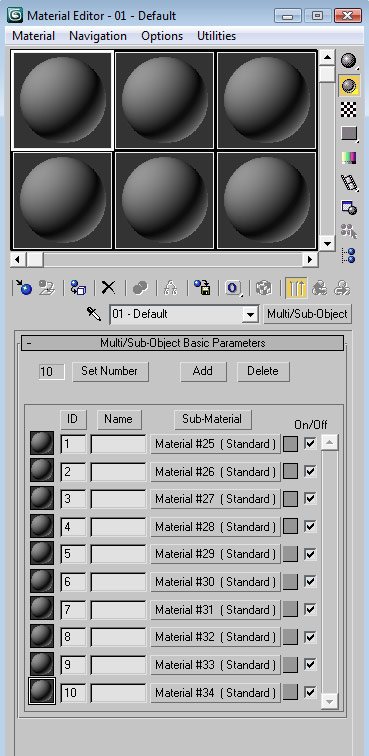Click the Name column sort button
Image resolution: width=369 pixels, height=756 pixels.
[119, 419]
